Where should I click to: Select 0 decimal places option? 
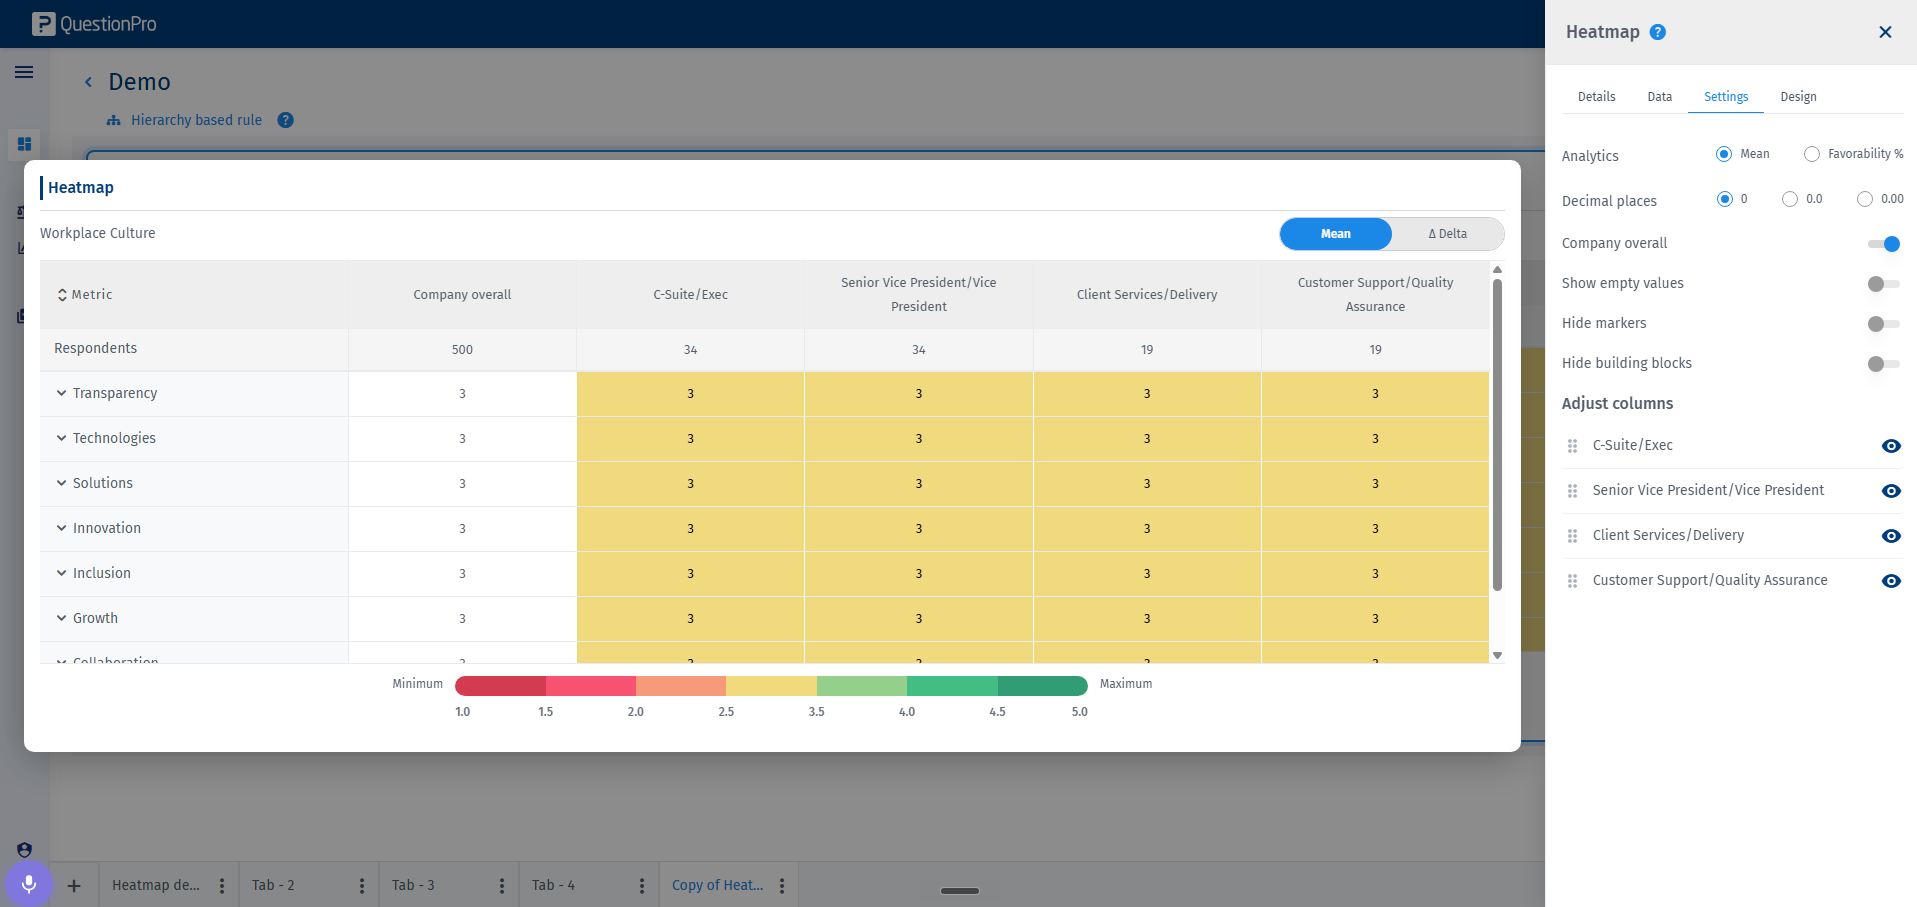(x=1725, y=199)
